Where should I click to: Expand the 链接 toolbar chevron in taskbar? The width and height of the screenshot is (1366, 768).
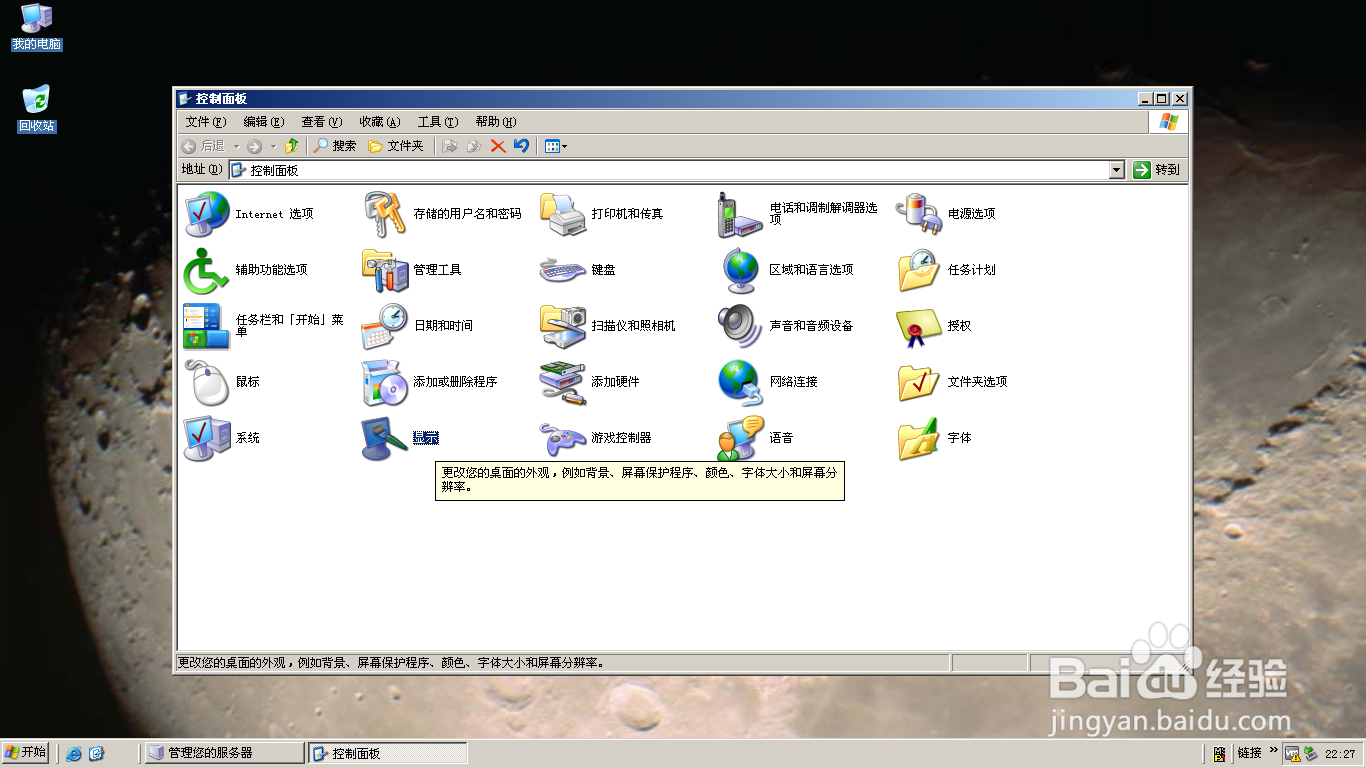click(x=1273, y=749)
